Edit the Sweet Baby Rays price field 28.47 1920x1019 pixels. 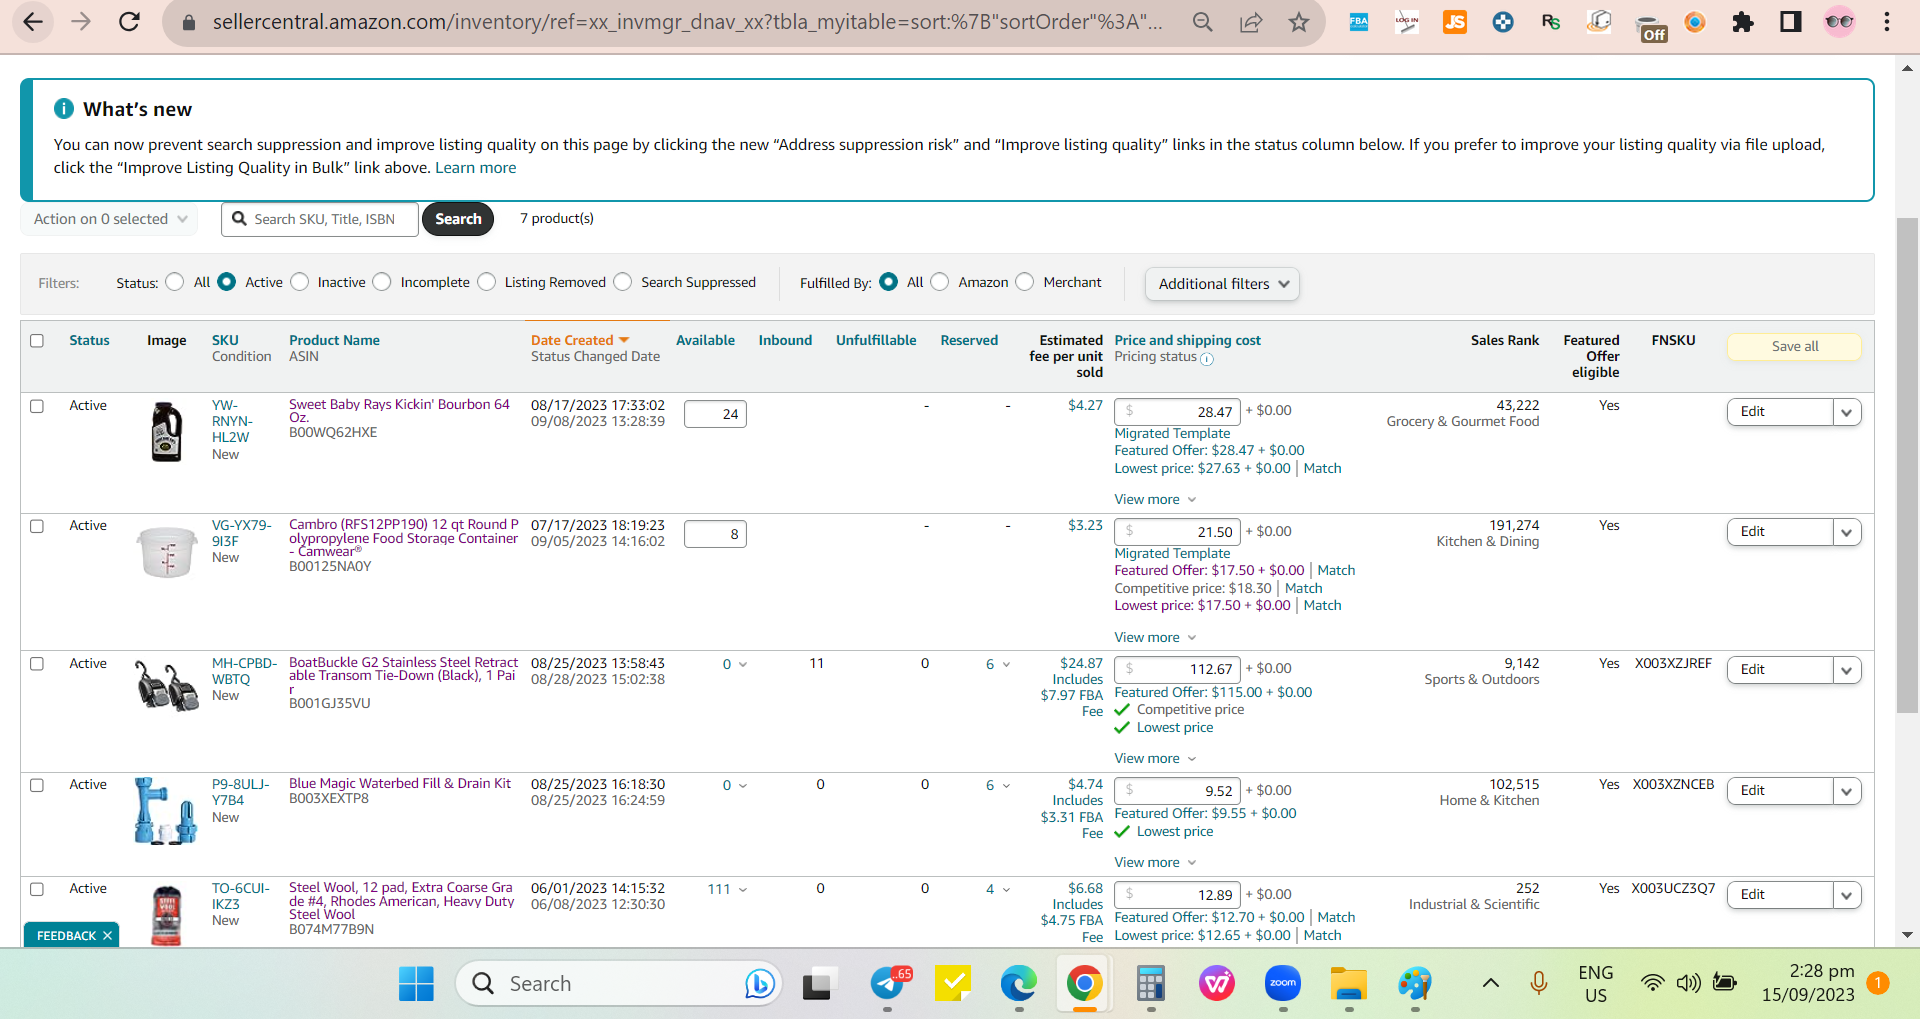pyautogui.click(x=1177, y=411)
